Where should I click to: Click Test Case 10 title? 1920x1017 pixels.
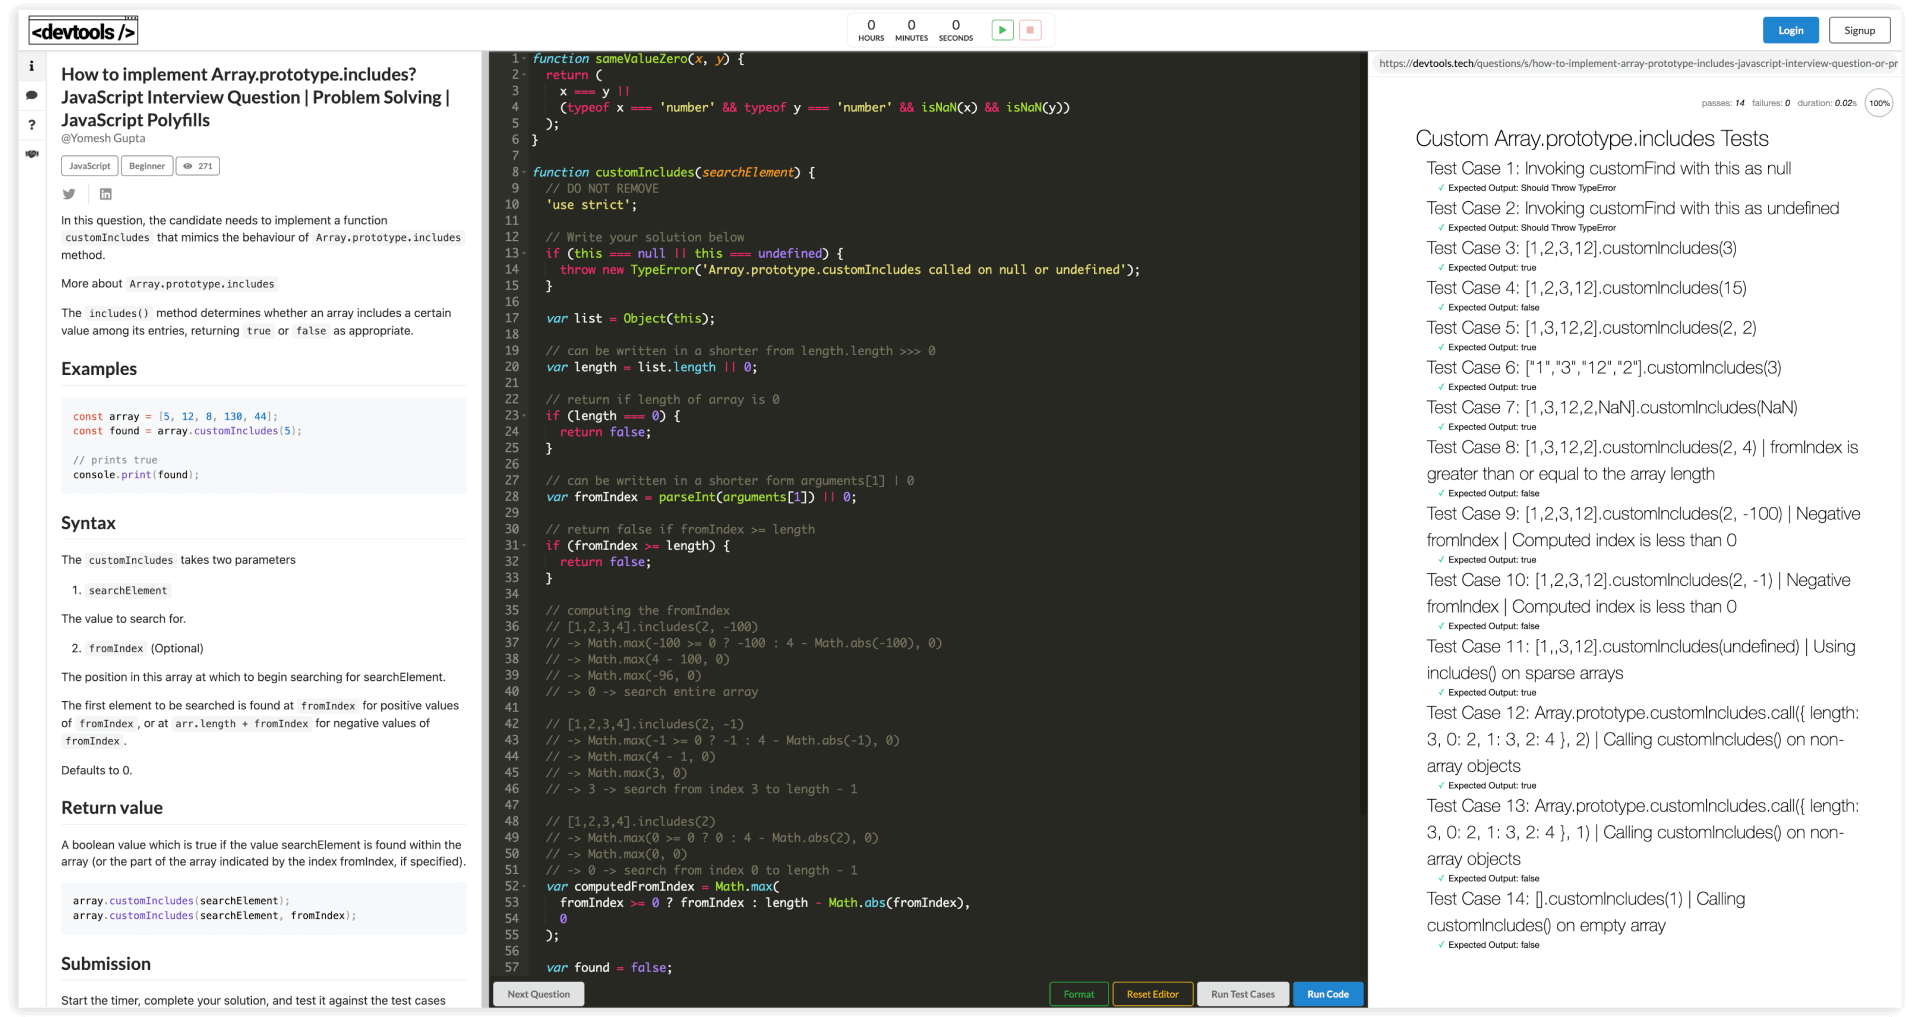(1639, 593)
